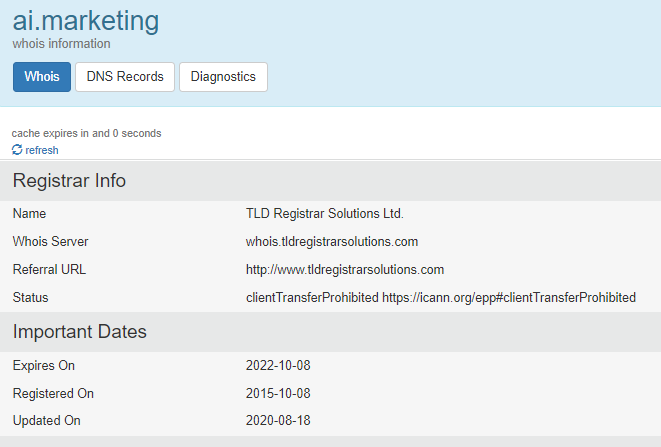
Task: Click the Registrar Info section header
Action: tap(69, 181)
